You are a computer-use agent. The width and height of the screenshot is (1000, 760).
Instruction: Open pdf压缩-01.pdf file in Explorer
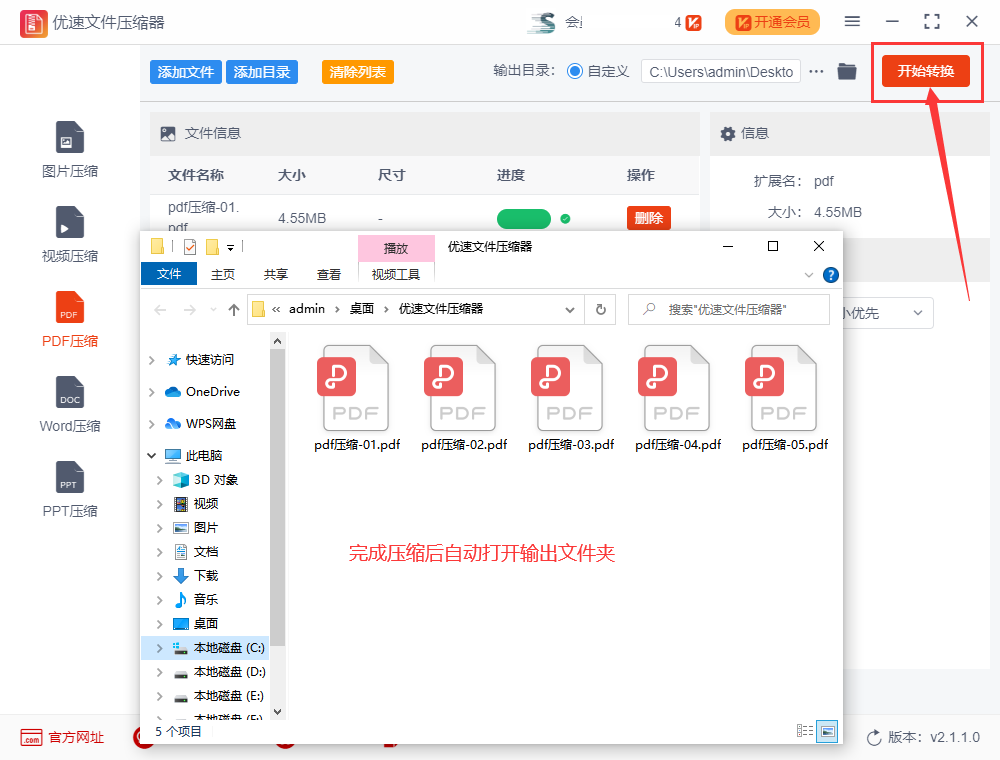[x=357, y=398]
